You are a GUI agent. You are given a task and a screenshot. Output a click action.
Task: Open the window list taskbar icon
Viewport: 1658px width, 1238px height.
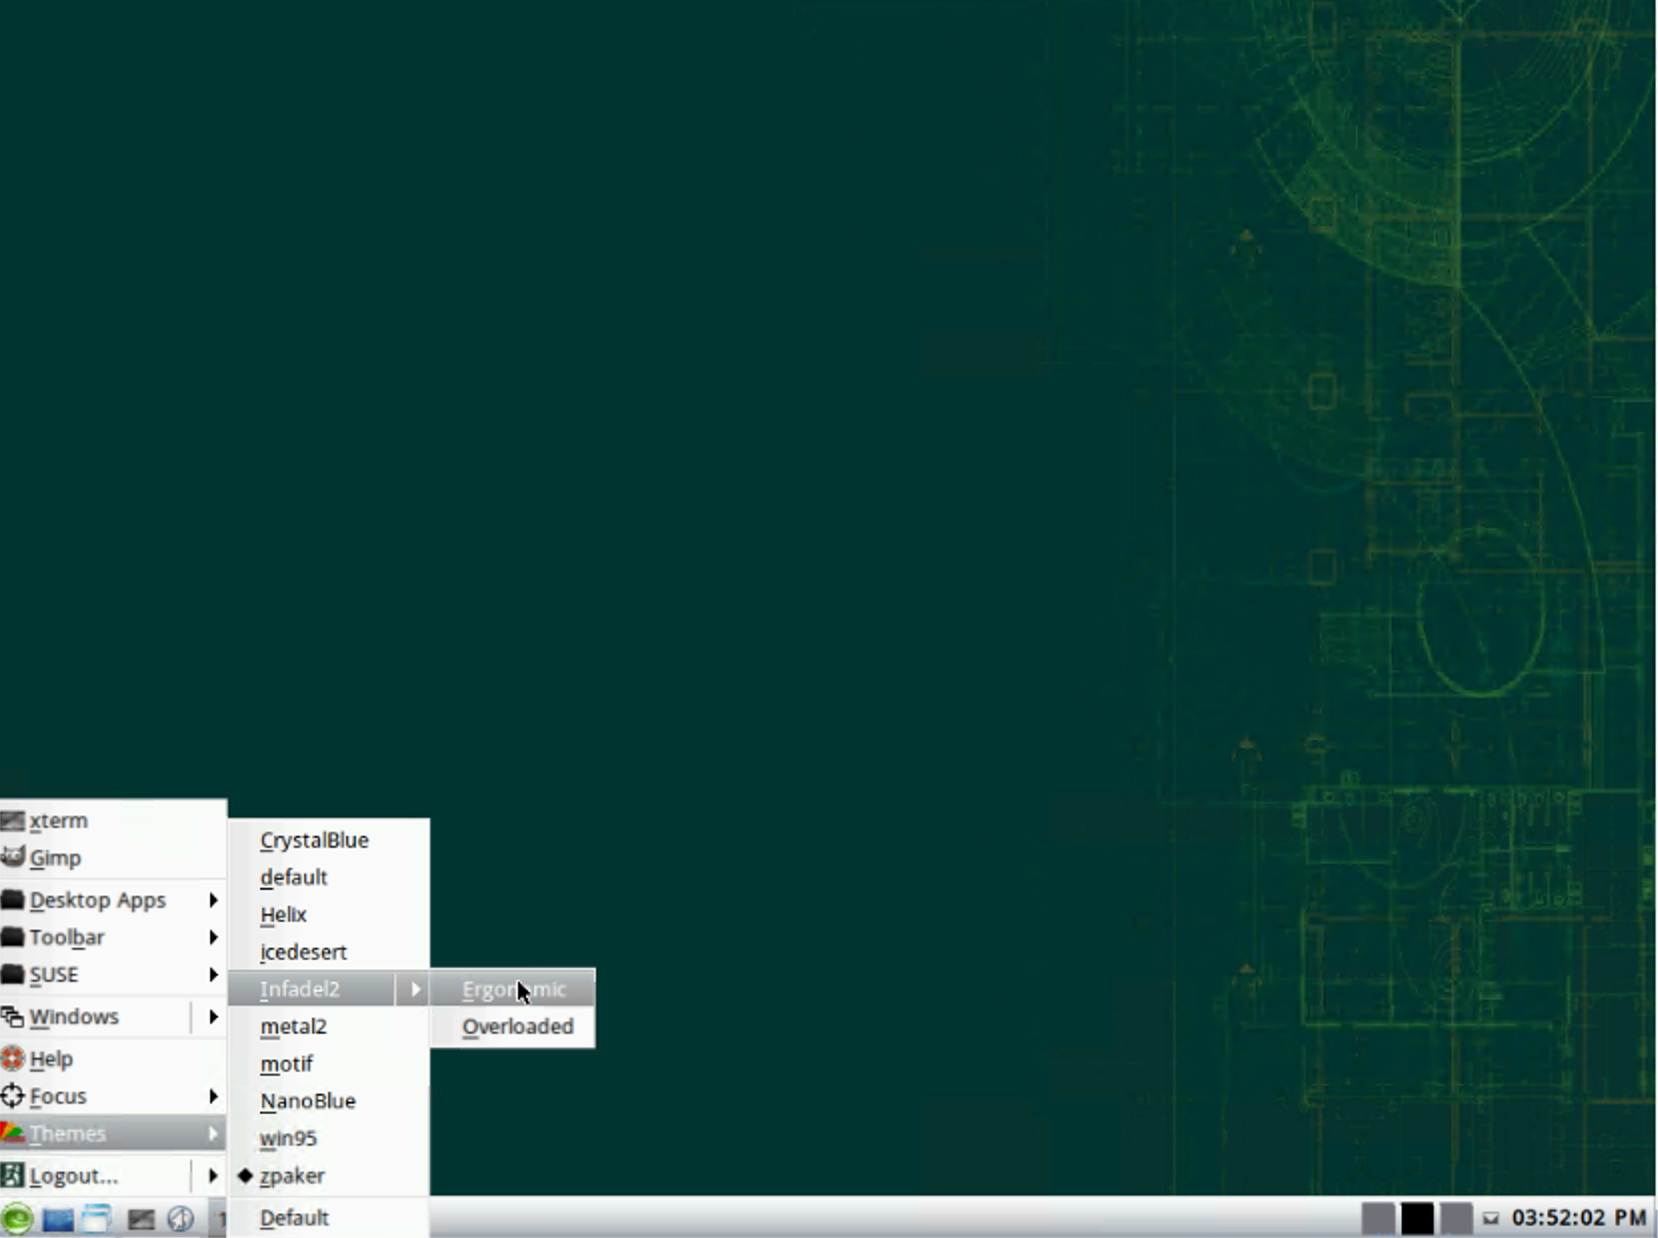coord(97,1218)
